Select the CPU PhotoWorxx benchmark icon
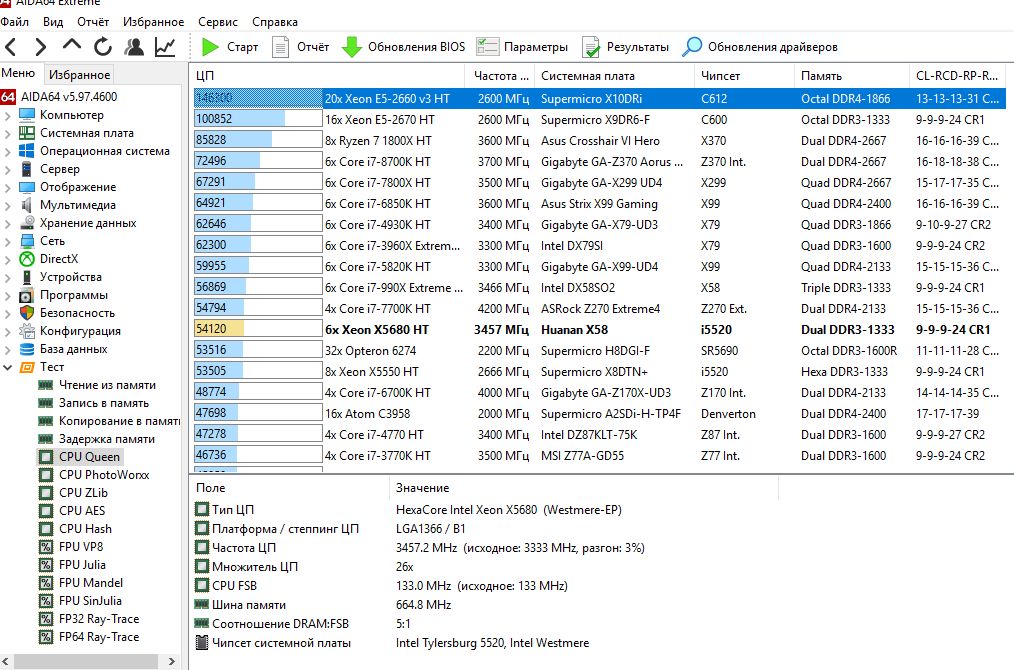 45,475
